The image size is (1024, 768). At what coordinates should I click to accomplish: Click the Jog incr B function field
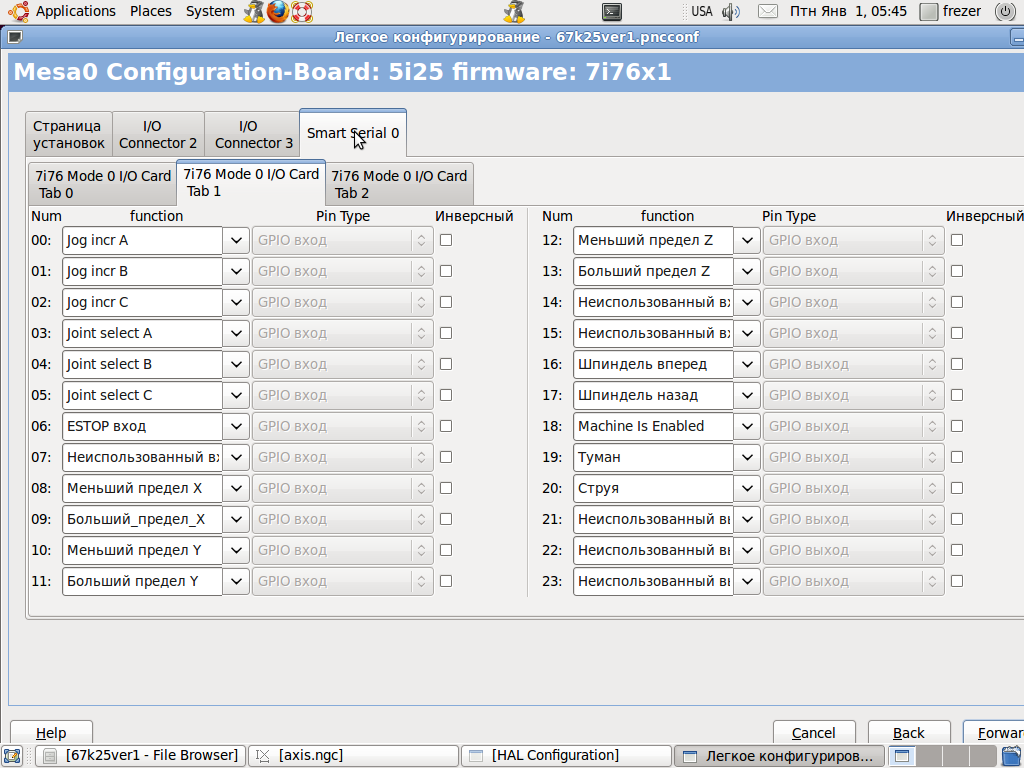tap(142, 271)
